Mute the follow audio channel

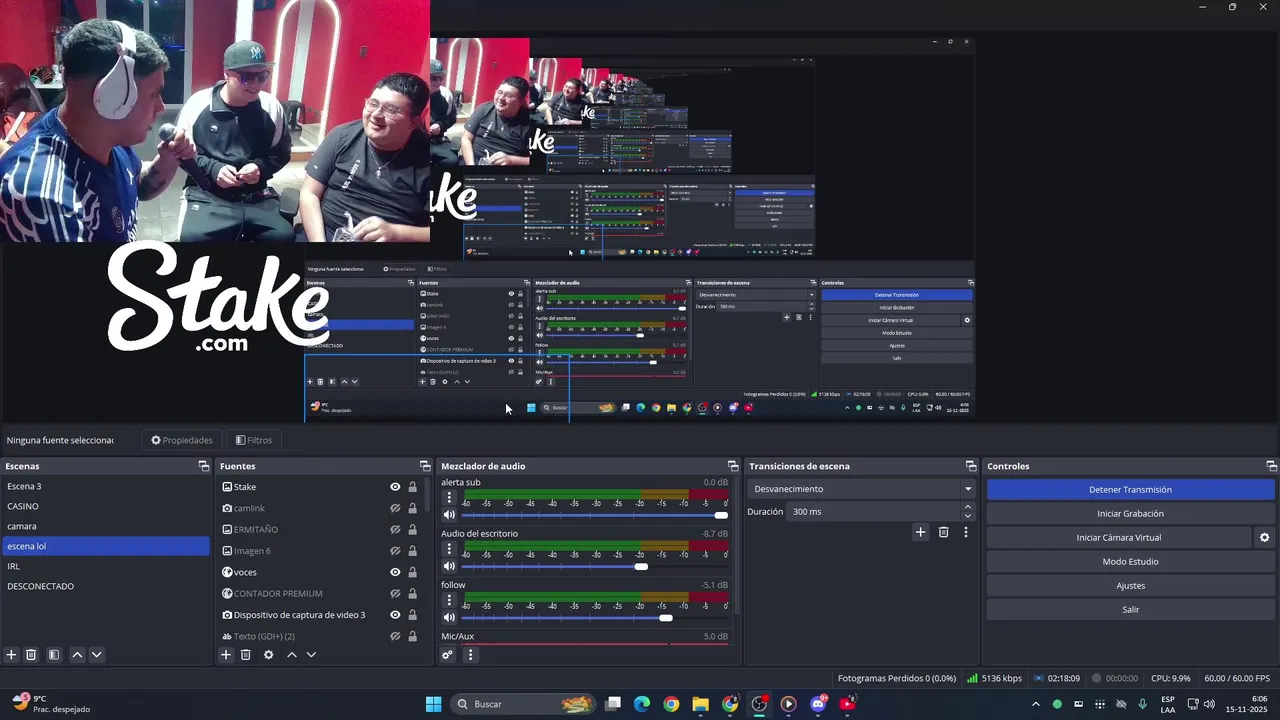(x=449, y=618)
